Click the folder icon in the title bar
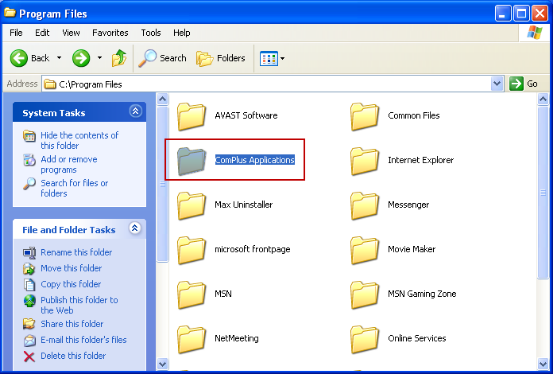Screen dimensions: 554x374 point(10,13)
